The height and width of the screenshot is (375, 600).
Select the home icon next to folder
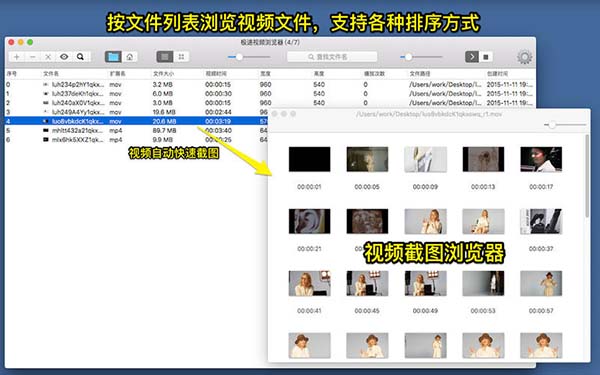tap(130, 57)
